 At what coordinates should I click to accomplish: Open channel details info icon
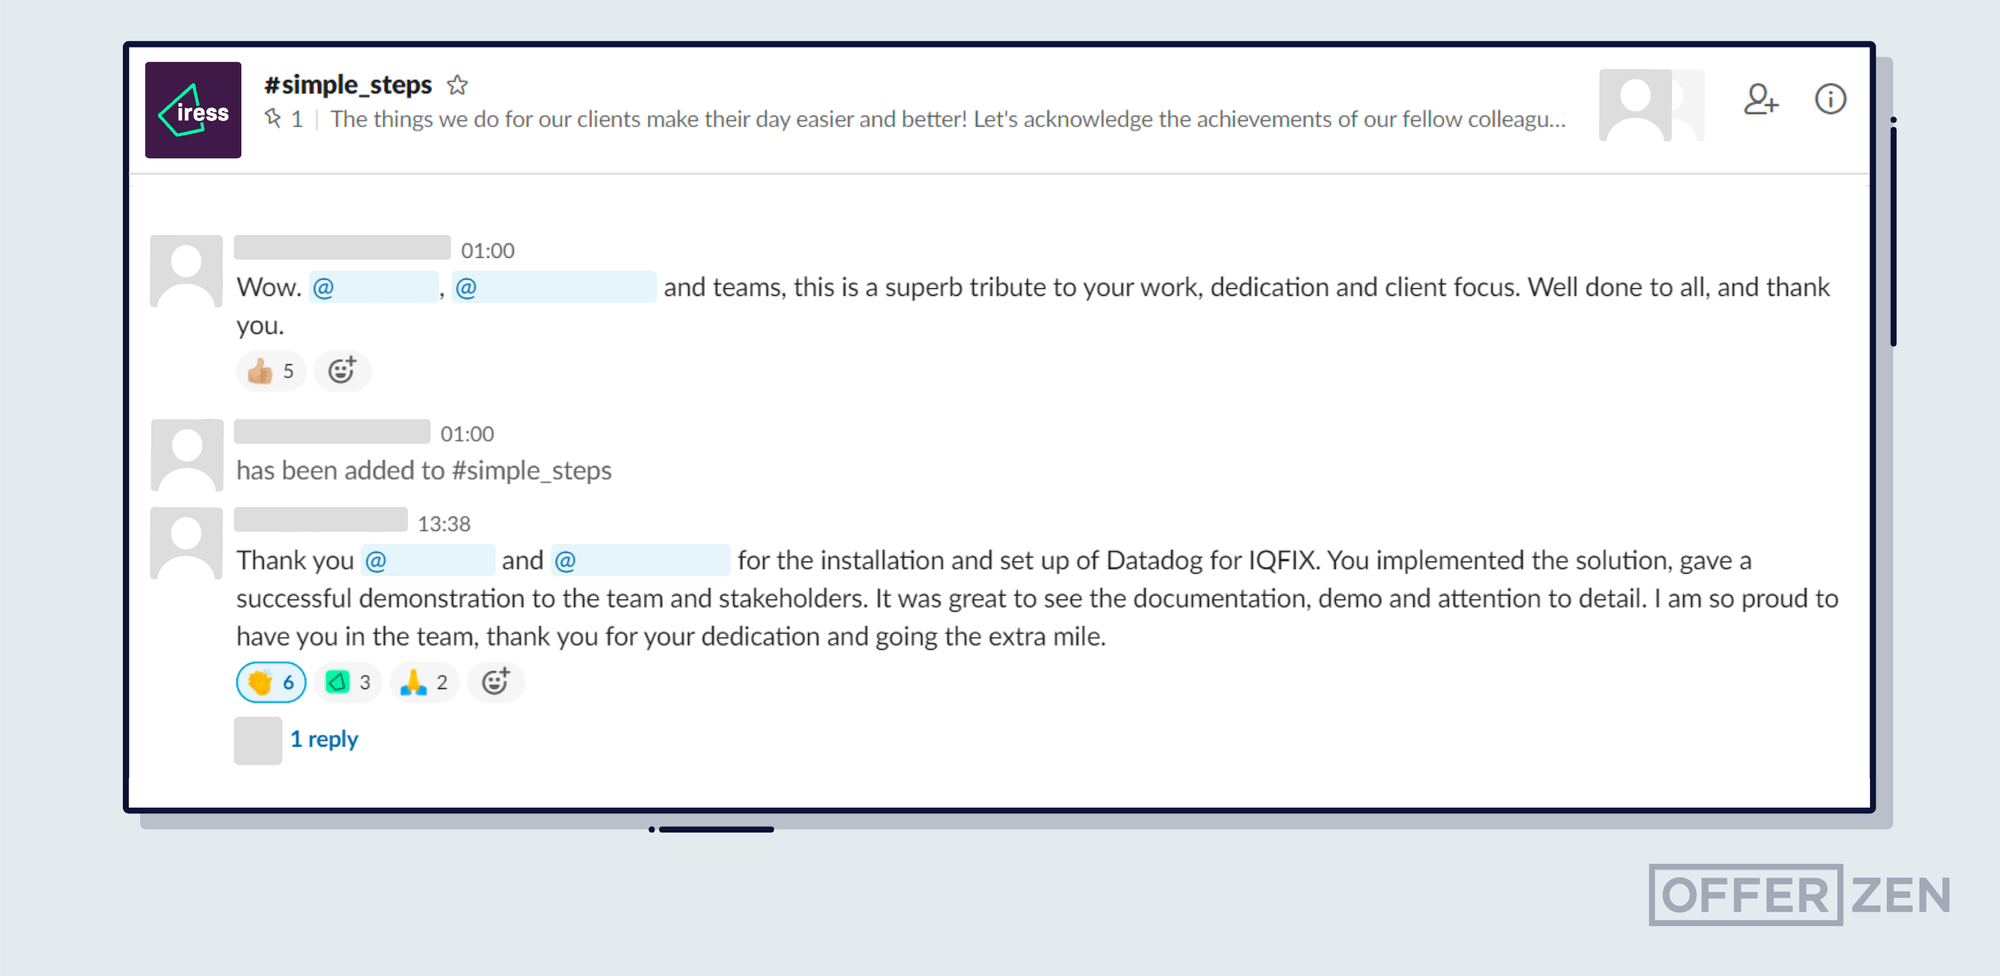click(1830, 99)
